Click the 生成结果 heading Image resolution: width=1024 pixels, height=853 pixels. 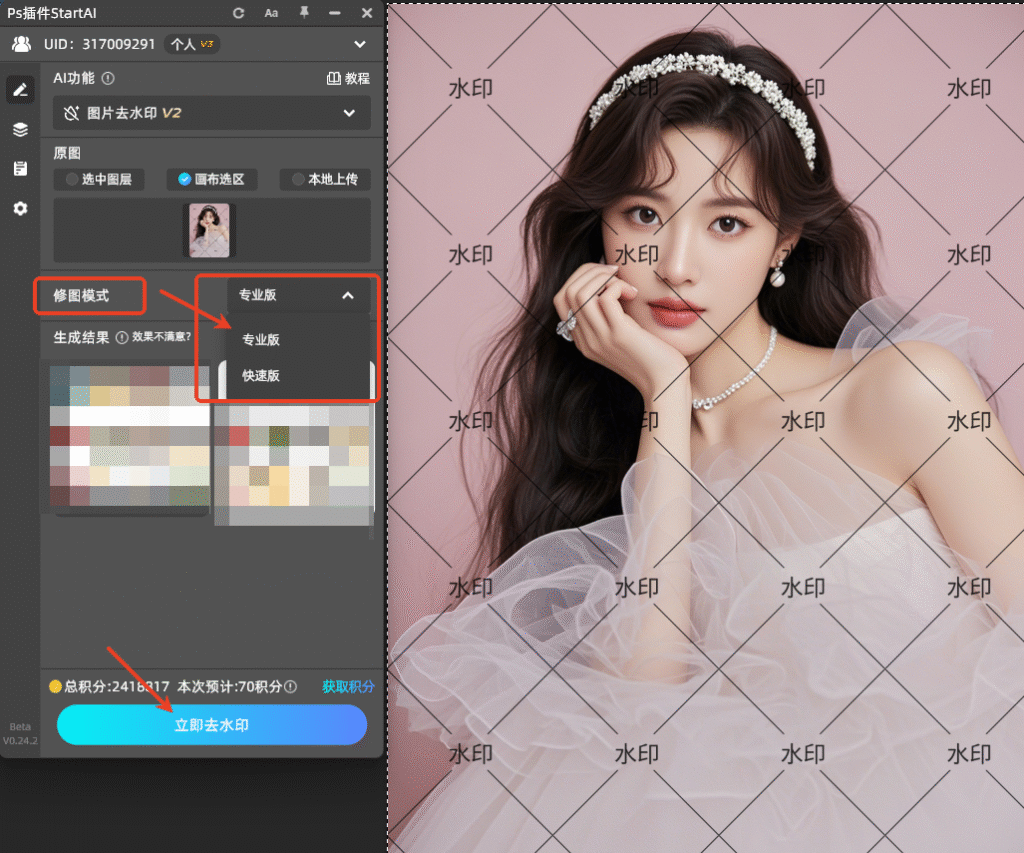tap(81, 337)
